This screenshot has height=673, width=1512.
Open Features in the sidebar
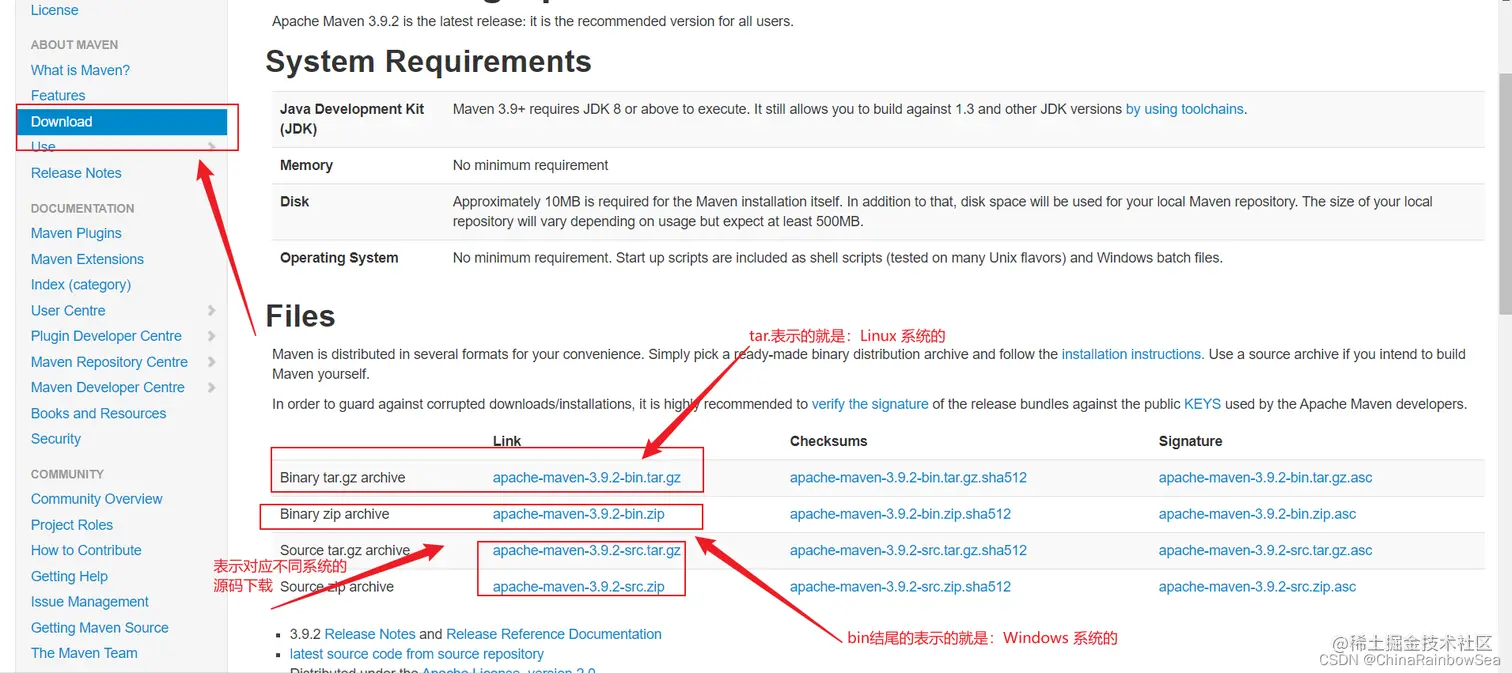click(x=58, y=96)
